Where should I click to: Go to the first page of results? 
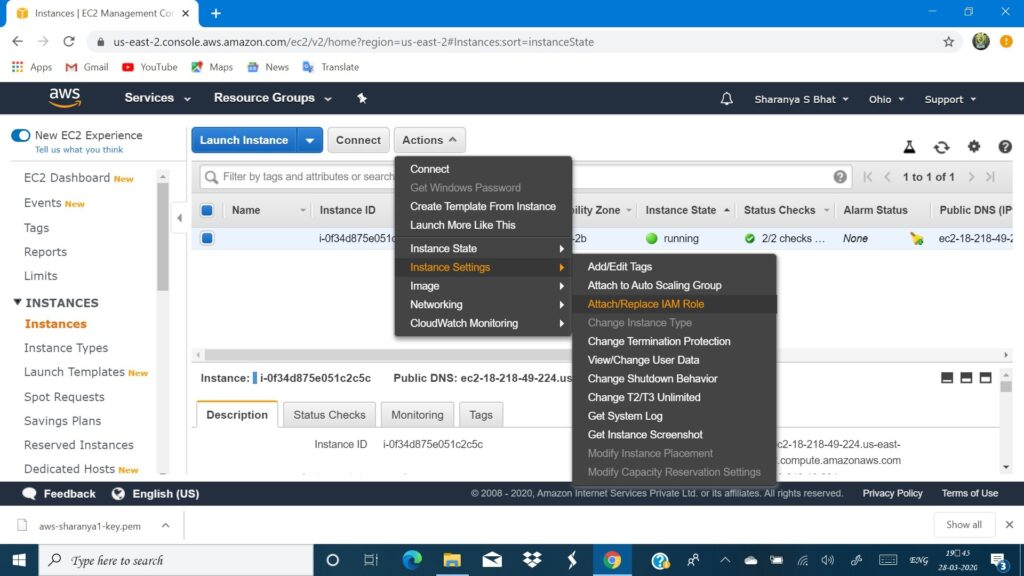[x=867, y=177]
